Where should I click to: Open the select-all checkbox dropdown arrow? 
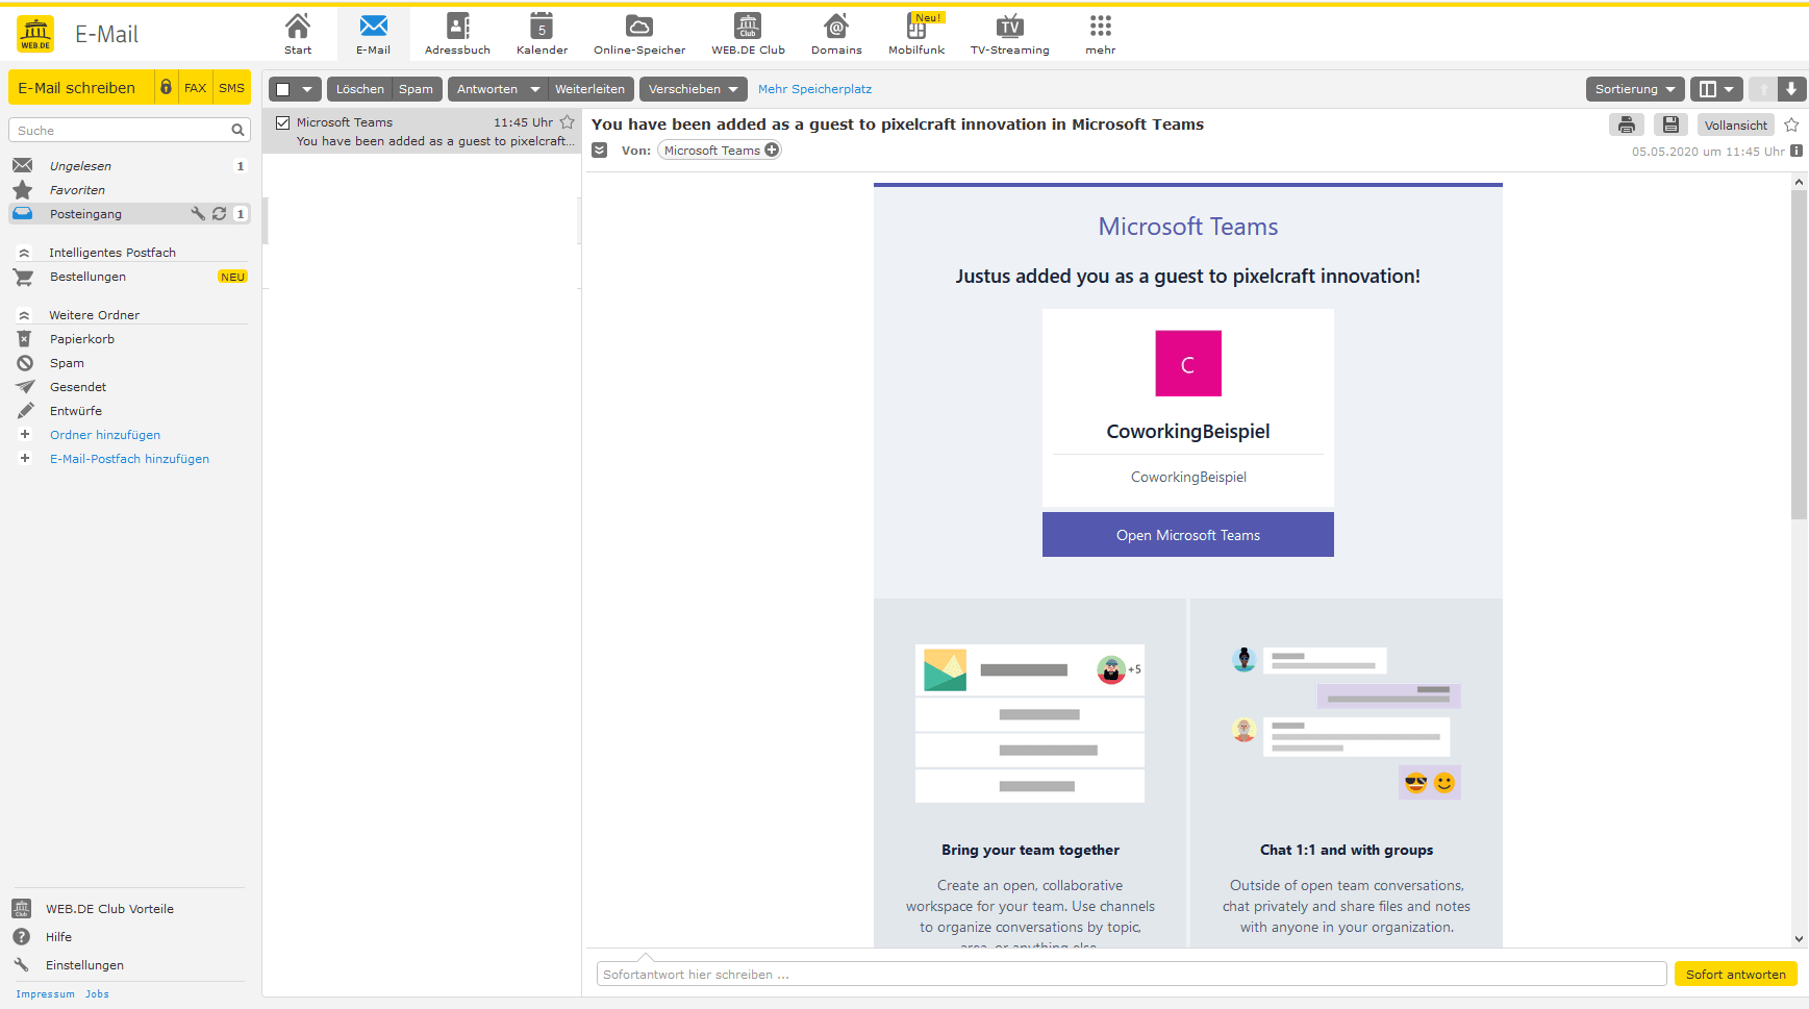tap(307, 89)
